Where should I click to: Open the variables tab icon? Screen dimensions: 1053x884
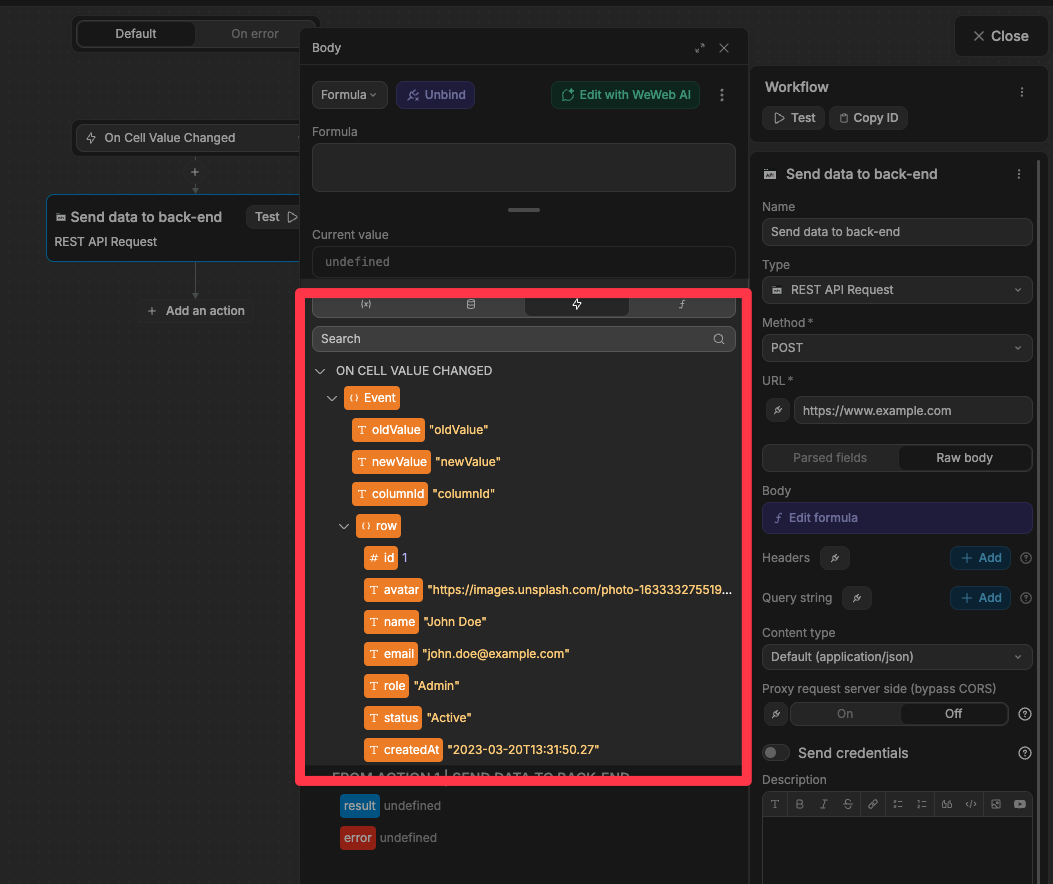click(365, 304)
